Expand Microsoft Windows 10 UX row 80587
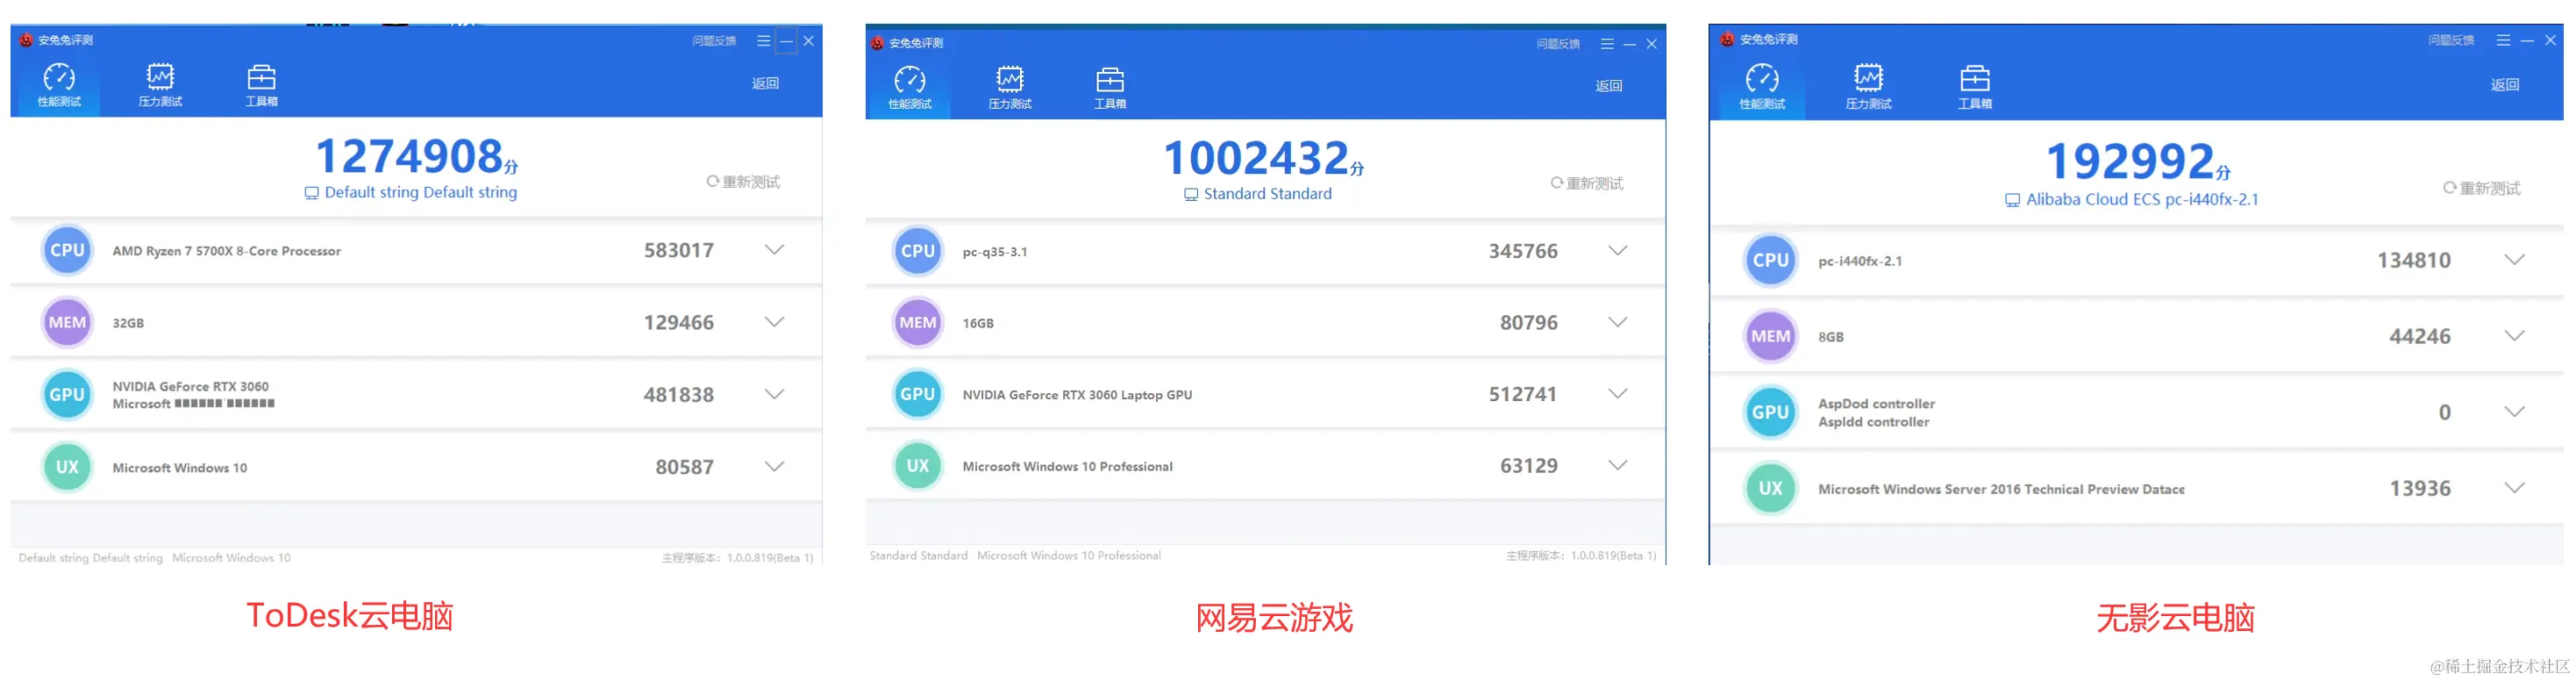This screenshot has width=2576, height=681. coord(774,466)
